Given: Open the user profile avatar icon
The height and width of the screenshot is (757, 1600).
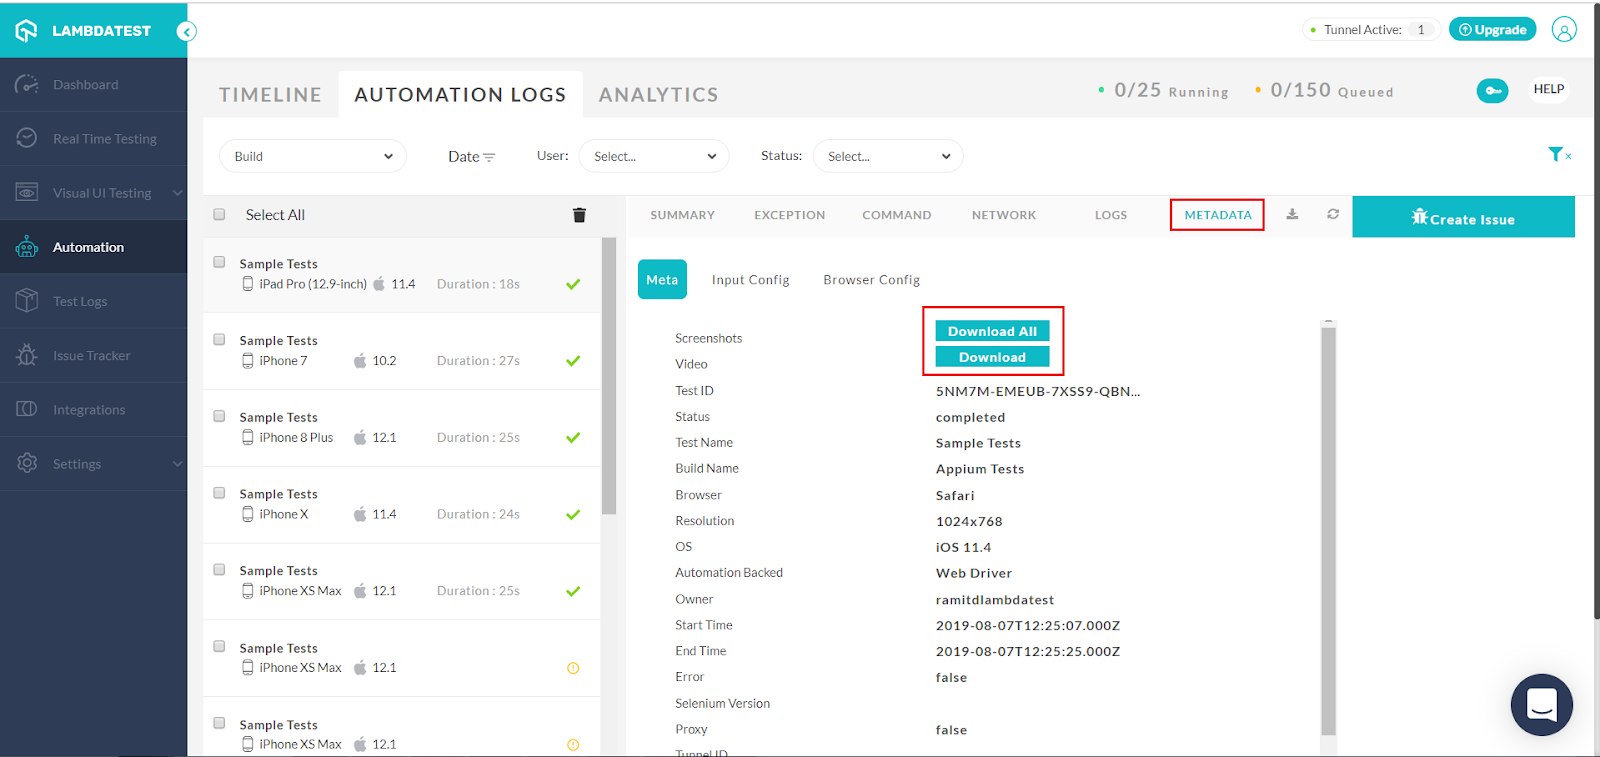Looking at the screenshot, I should coord(1564,30).
